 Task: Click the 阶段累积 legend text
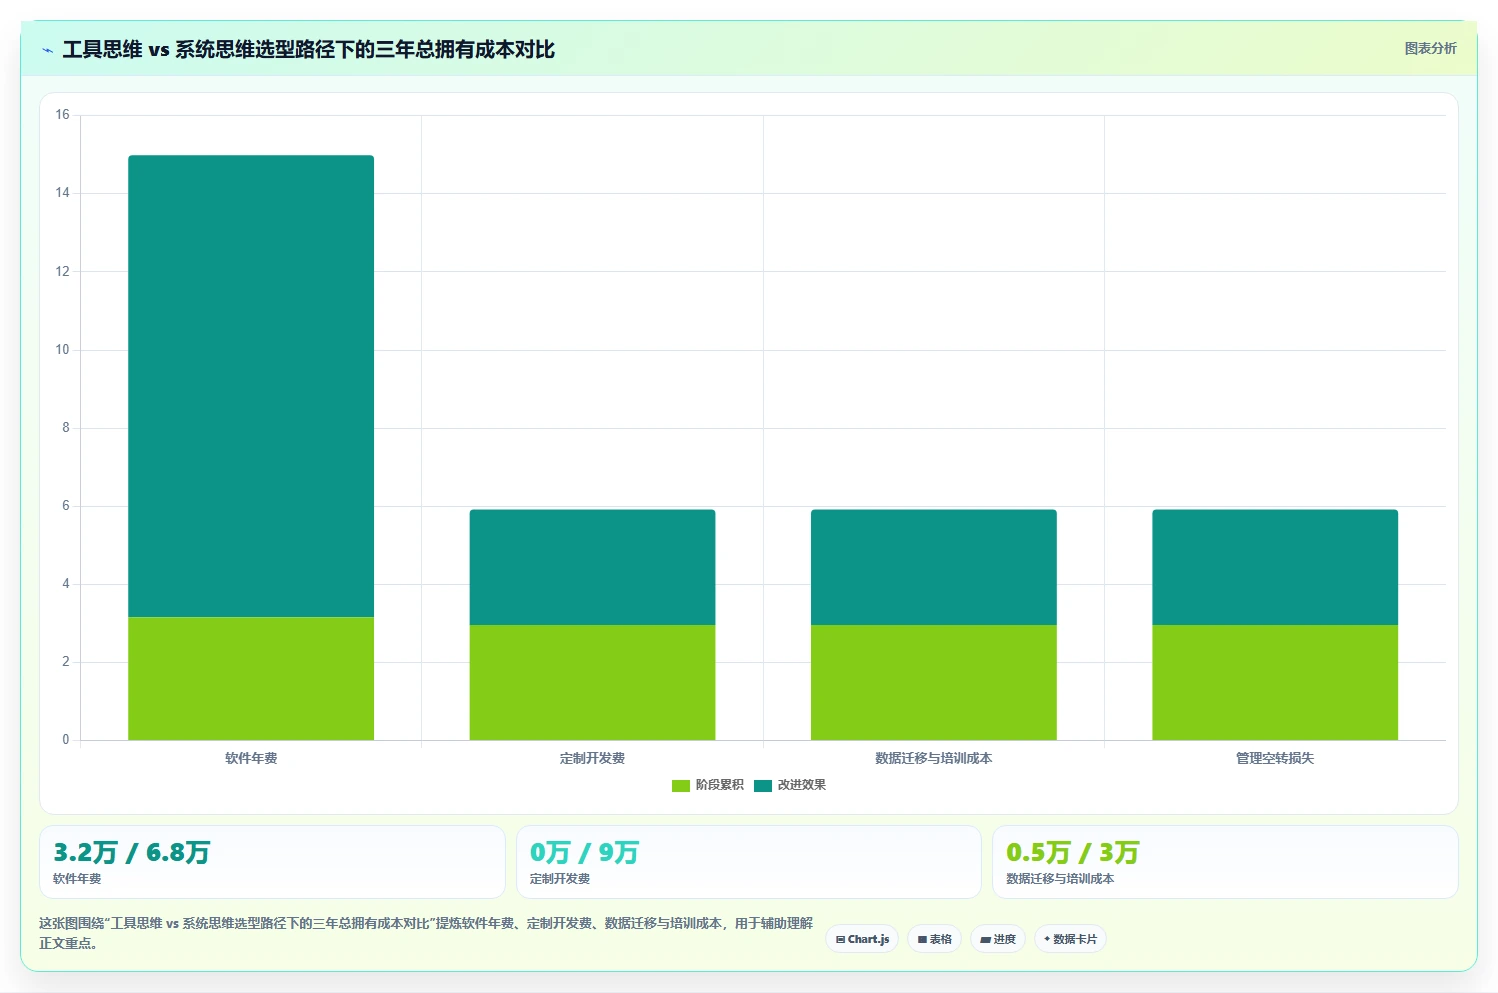click(720, 785)
